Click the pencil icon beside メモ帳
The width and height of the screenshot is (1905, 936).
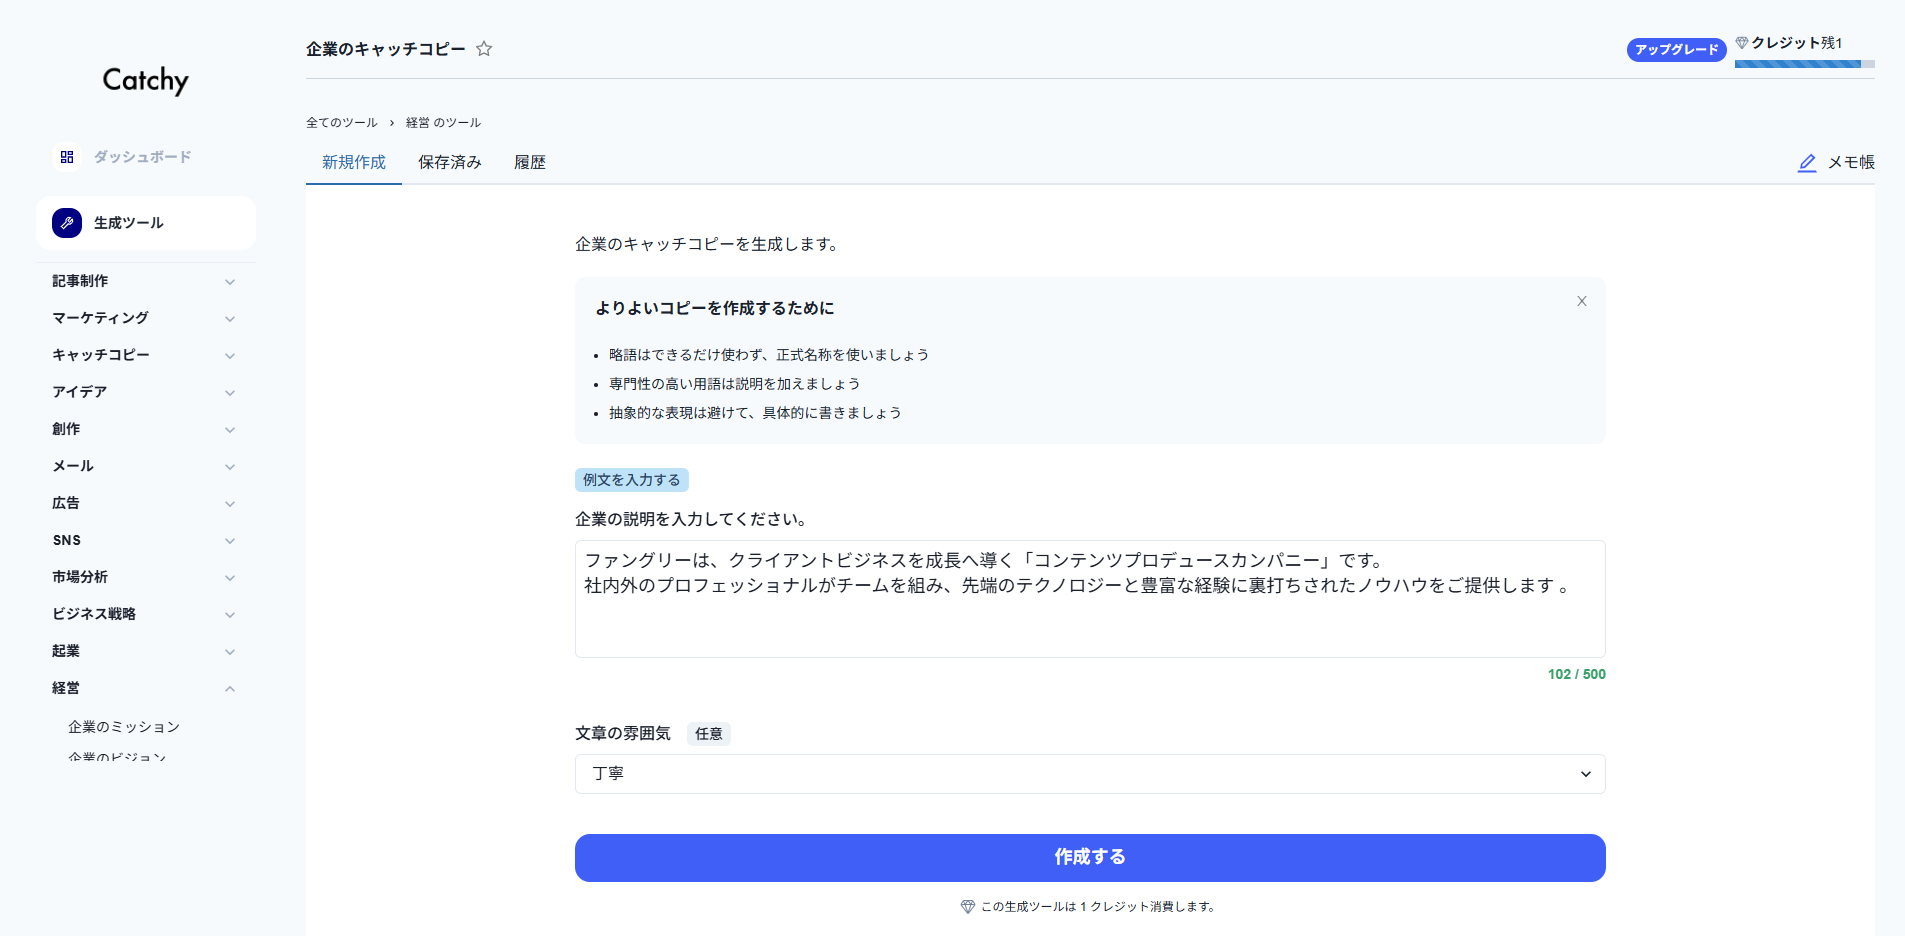[1807, 163]
